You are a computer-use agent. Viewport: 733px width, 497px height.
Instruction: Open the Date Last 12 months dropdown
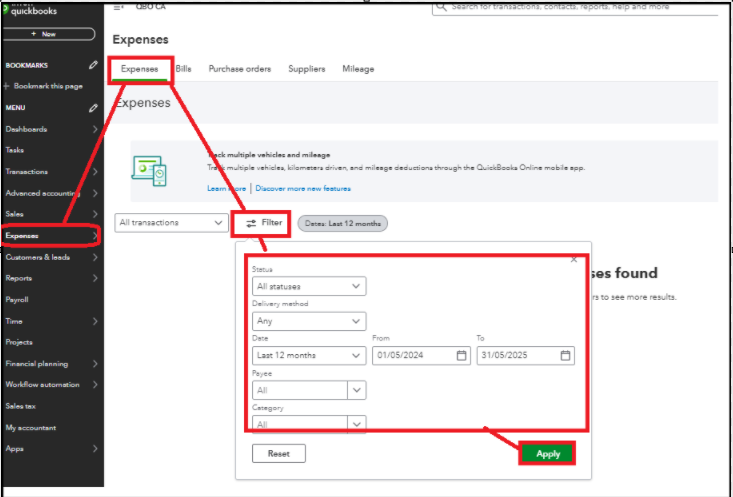point(309,355)
